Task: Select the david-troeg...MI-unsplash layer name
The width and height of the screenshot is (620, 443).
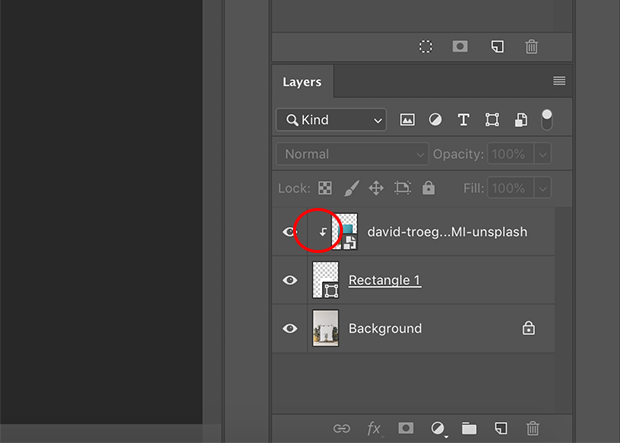Action: 447,232
